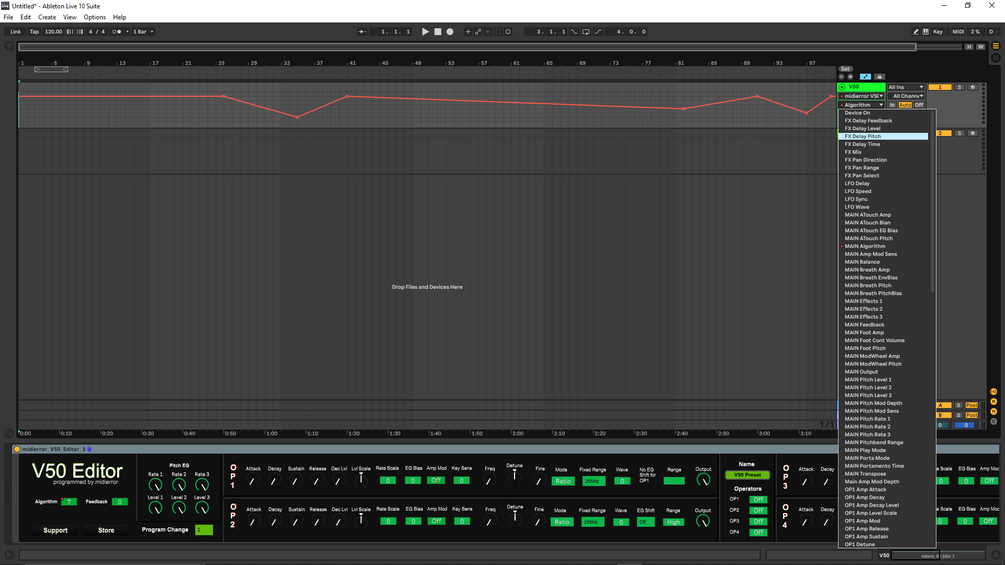1005x565 pixels.
Task: Toggle OP1 Amp Mod Off switch
Action: pyautogui.click(x=436, y=480)
